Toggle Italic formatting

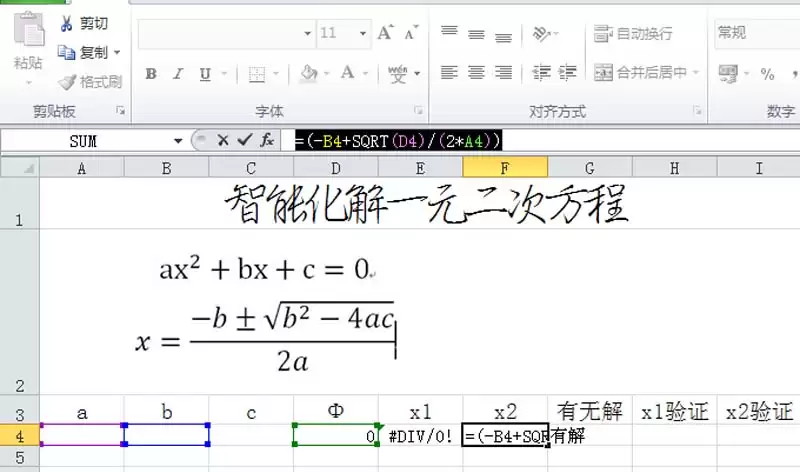[178, 73]
